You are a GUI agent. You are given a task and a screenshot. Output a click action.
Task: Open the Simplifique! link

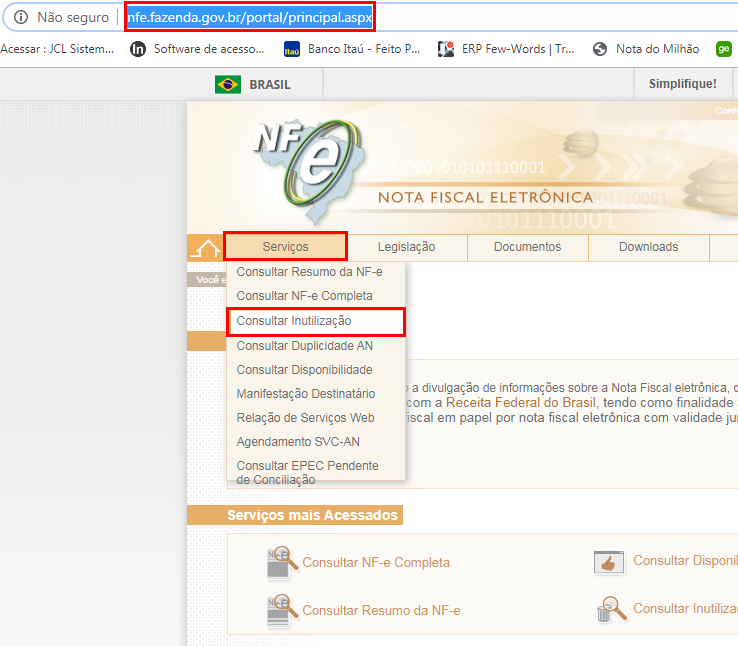pyautogui.click(x=682, y=84)
